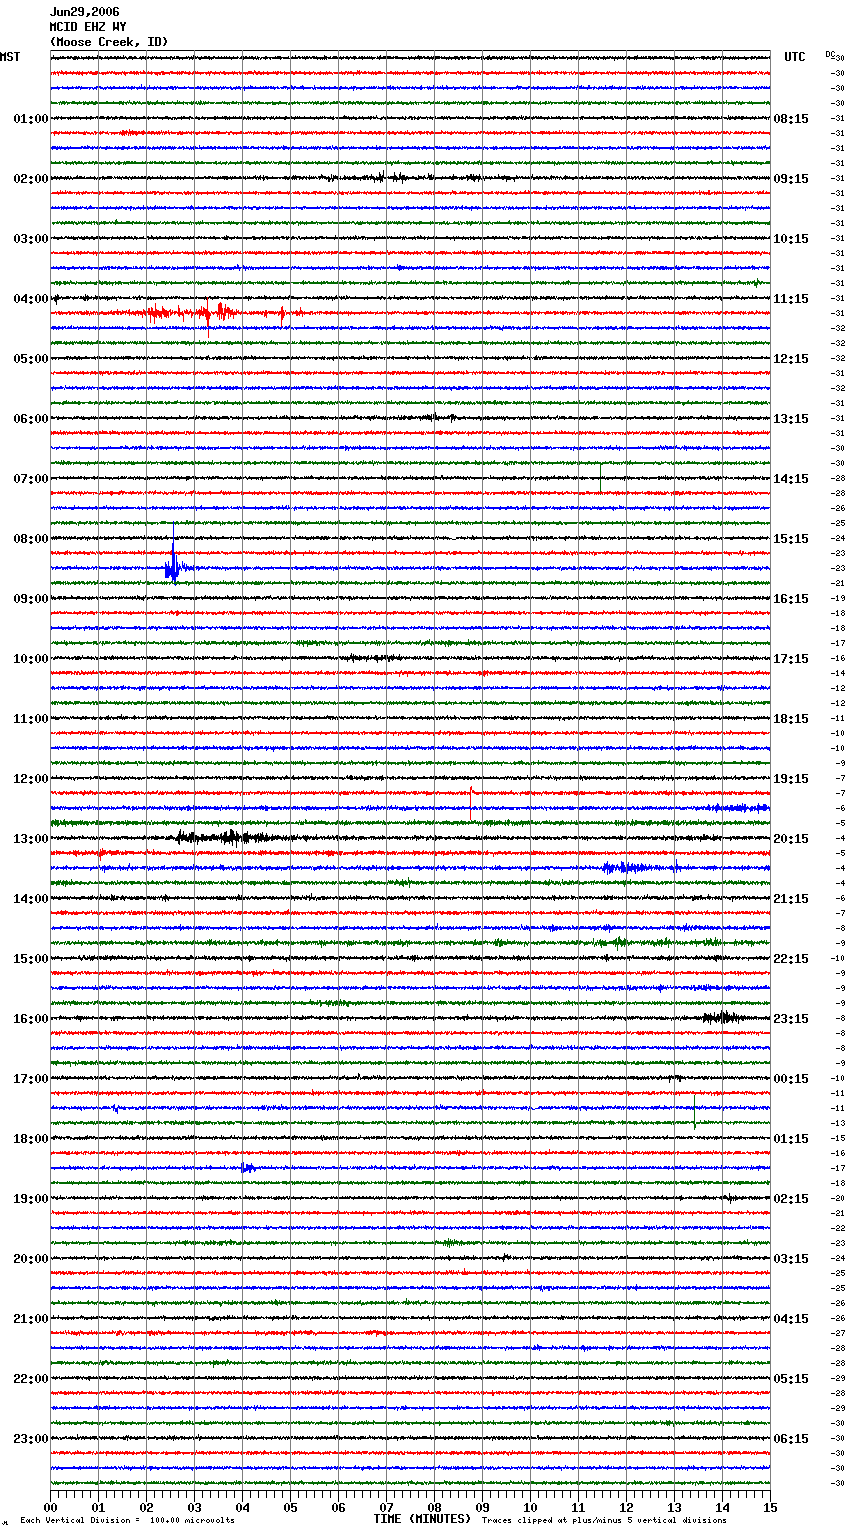Click the 02:15 UTC row label
Screen dimensions: 850x1534
791,1199
